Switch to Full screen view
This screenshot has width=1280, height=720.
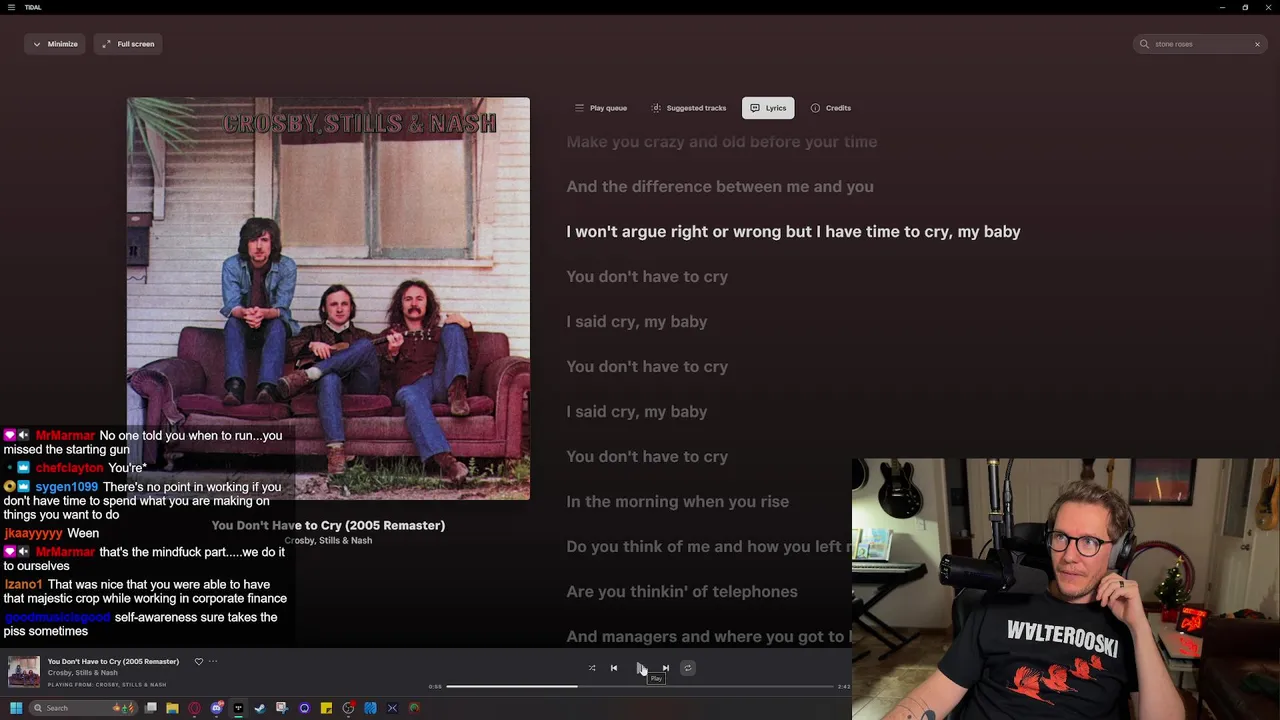(x=128, y=44)
